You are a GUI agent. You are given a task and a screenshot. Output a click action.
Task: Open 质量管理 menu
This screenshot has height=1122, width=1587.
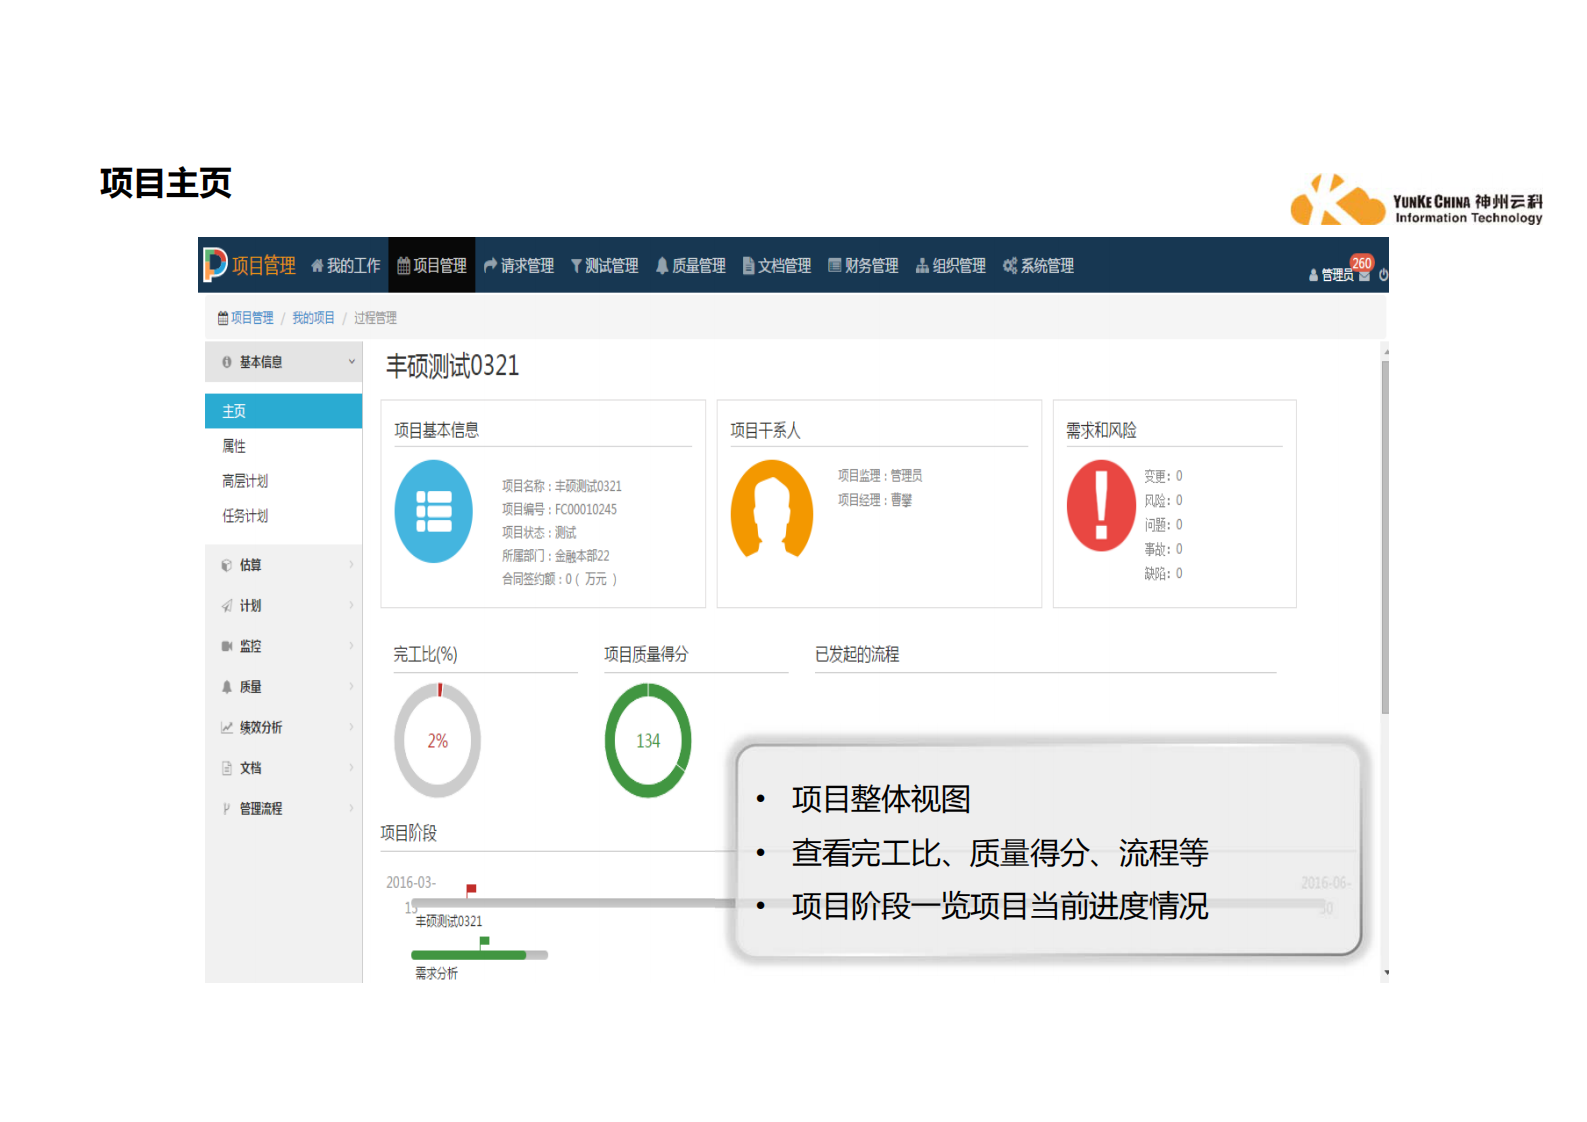(x=691, y=266)
